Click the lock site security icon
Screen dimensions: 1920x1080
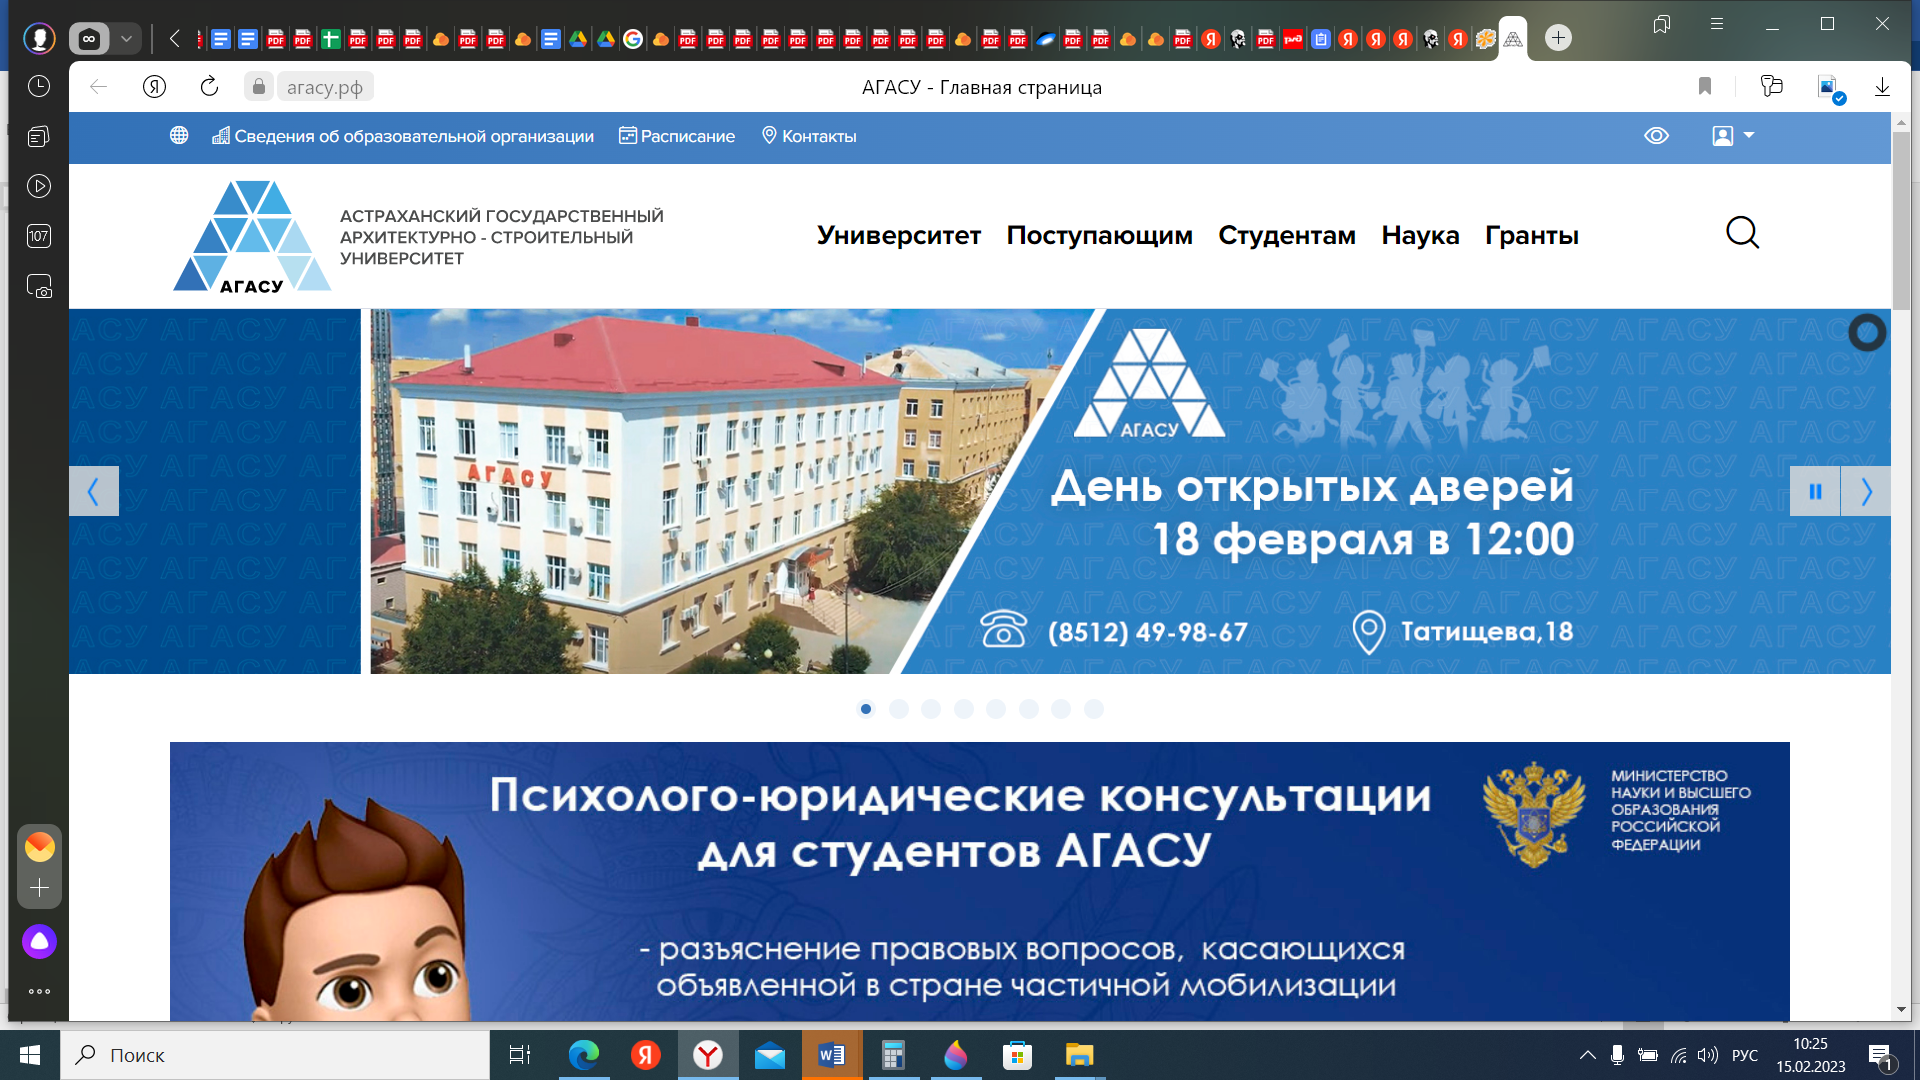pyautogui.click(x=259, y=87)
